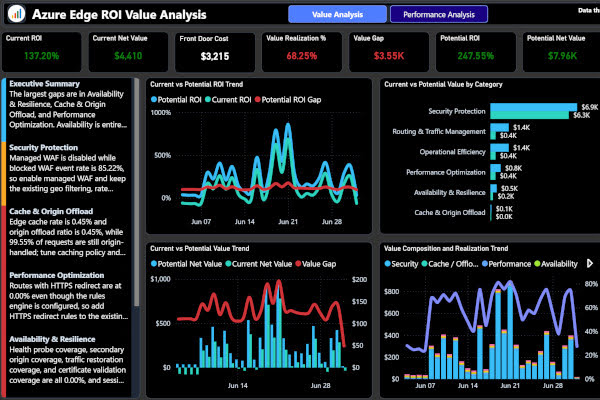Click the Potential ROI legend color dot

[154, 100]
